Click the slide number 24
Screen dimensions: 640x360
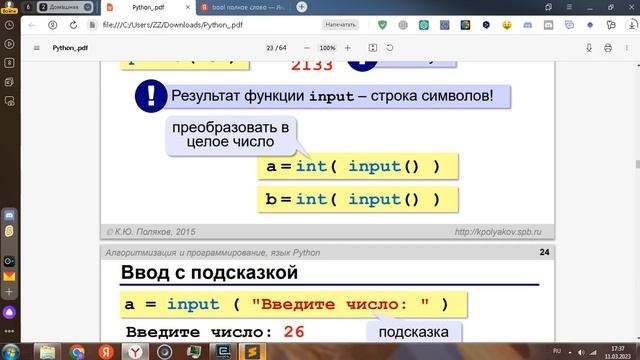tap(544, 252)
